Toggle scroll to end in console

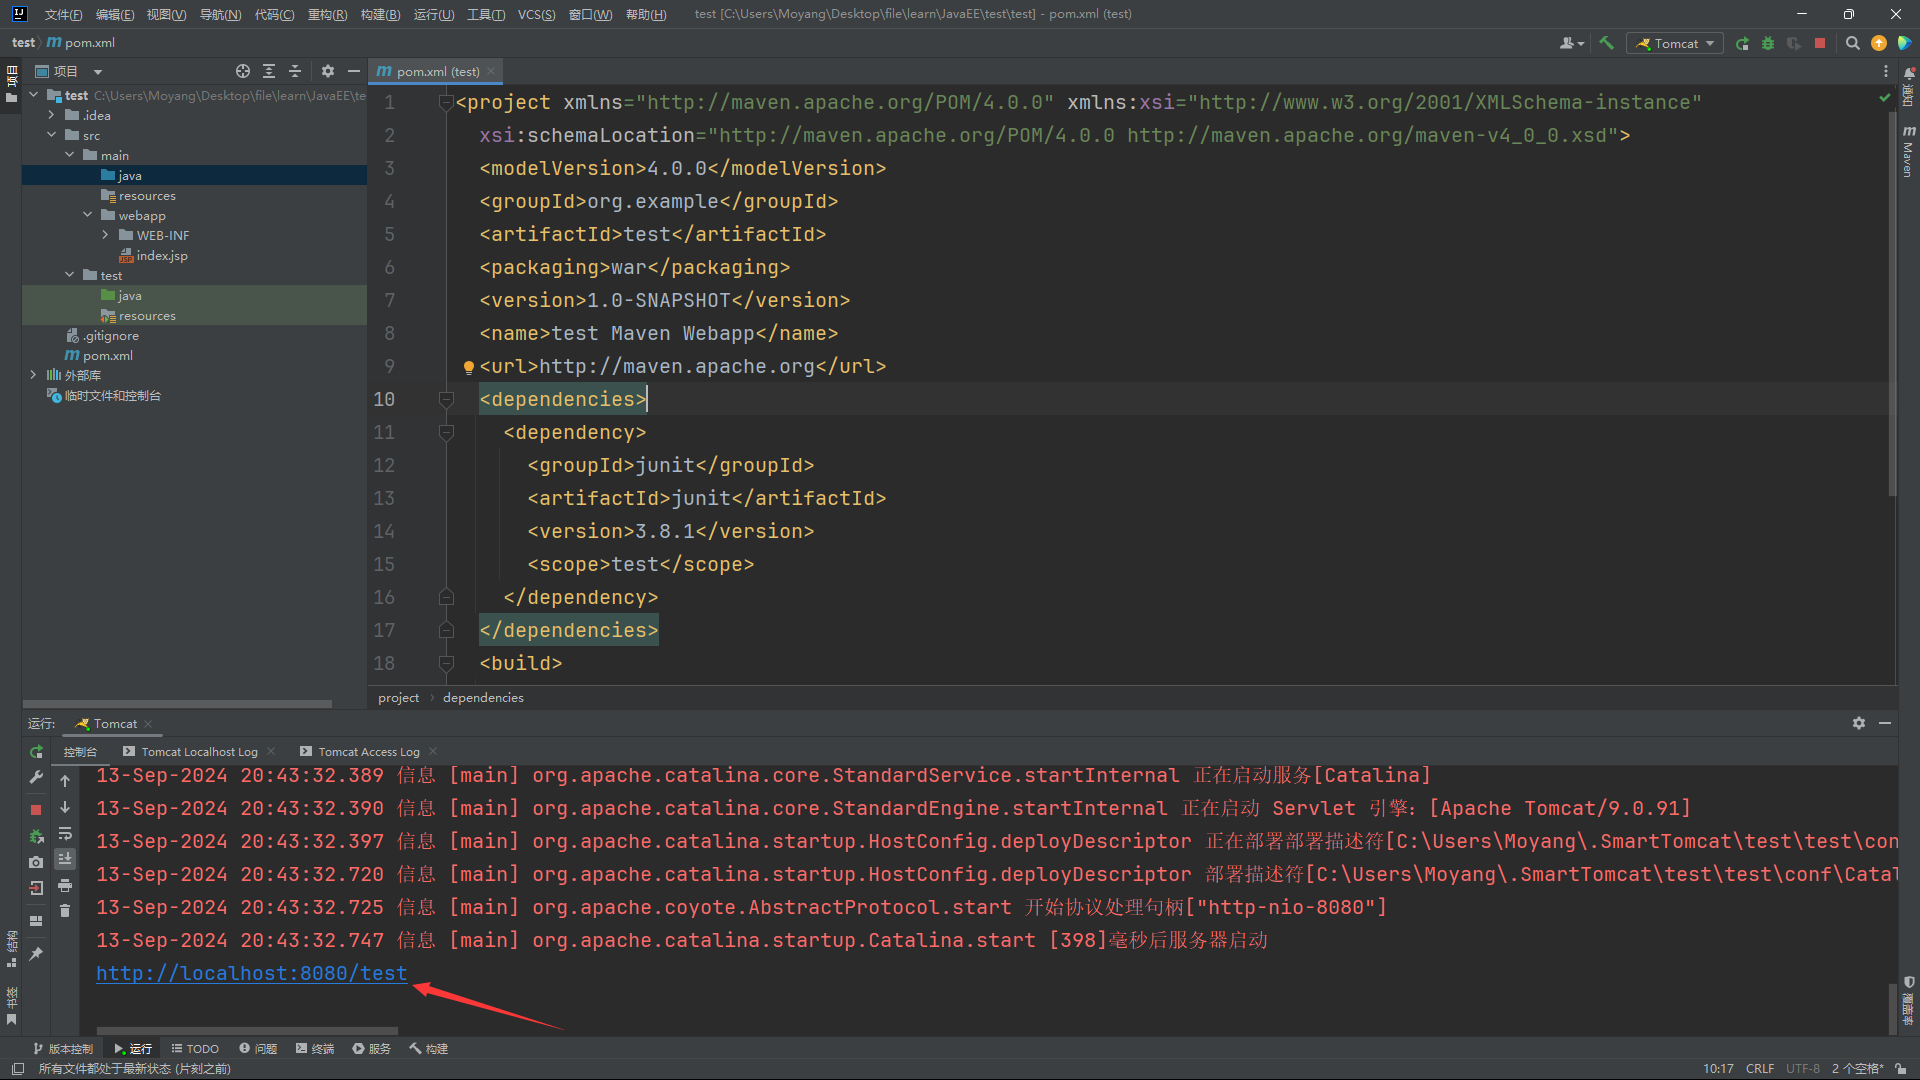click(x=65, y=859)
